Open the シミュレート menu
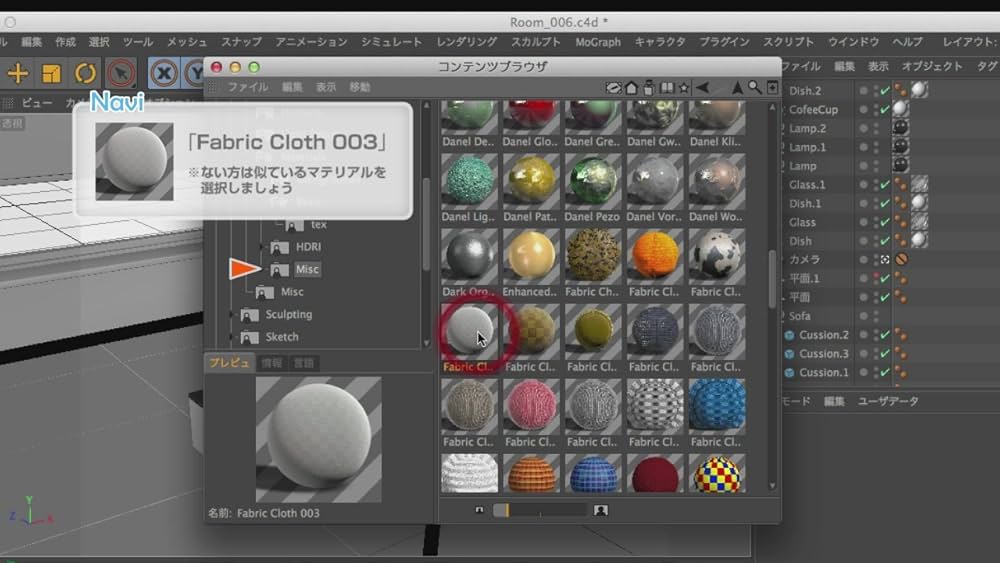The height and width of the screenshot is (563, 1000). 391,42
